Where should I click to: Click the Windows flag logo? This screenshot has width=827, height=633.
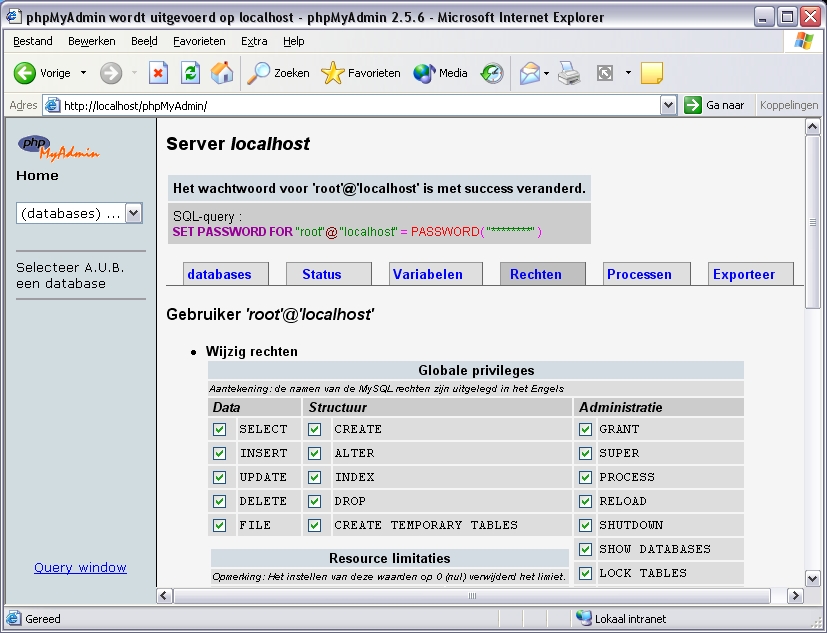tap(804, 41)
